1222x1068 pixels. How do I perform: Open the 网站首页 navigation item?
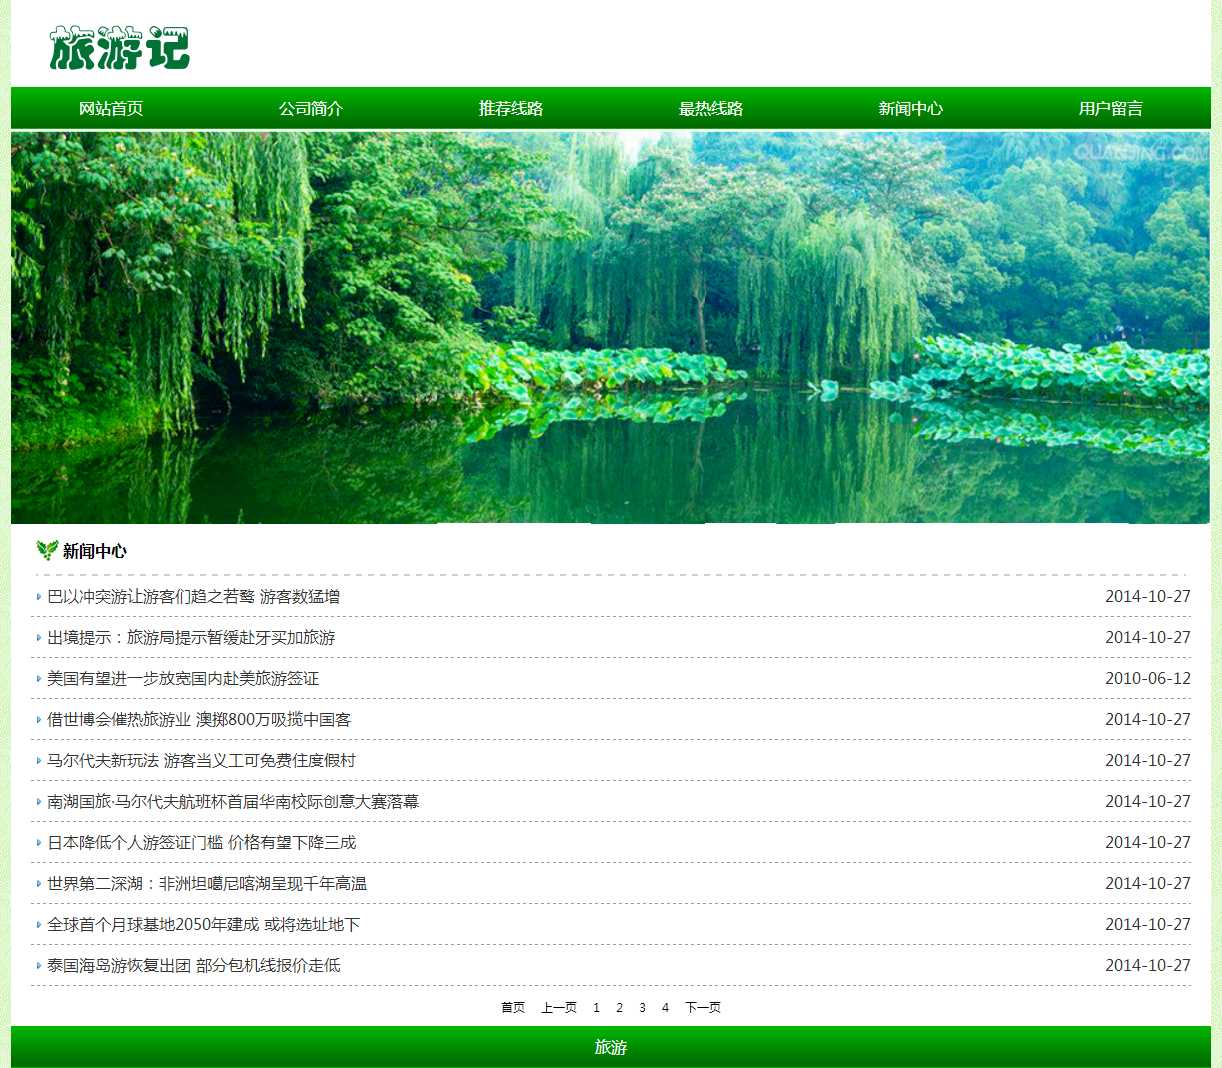[111, 108]
